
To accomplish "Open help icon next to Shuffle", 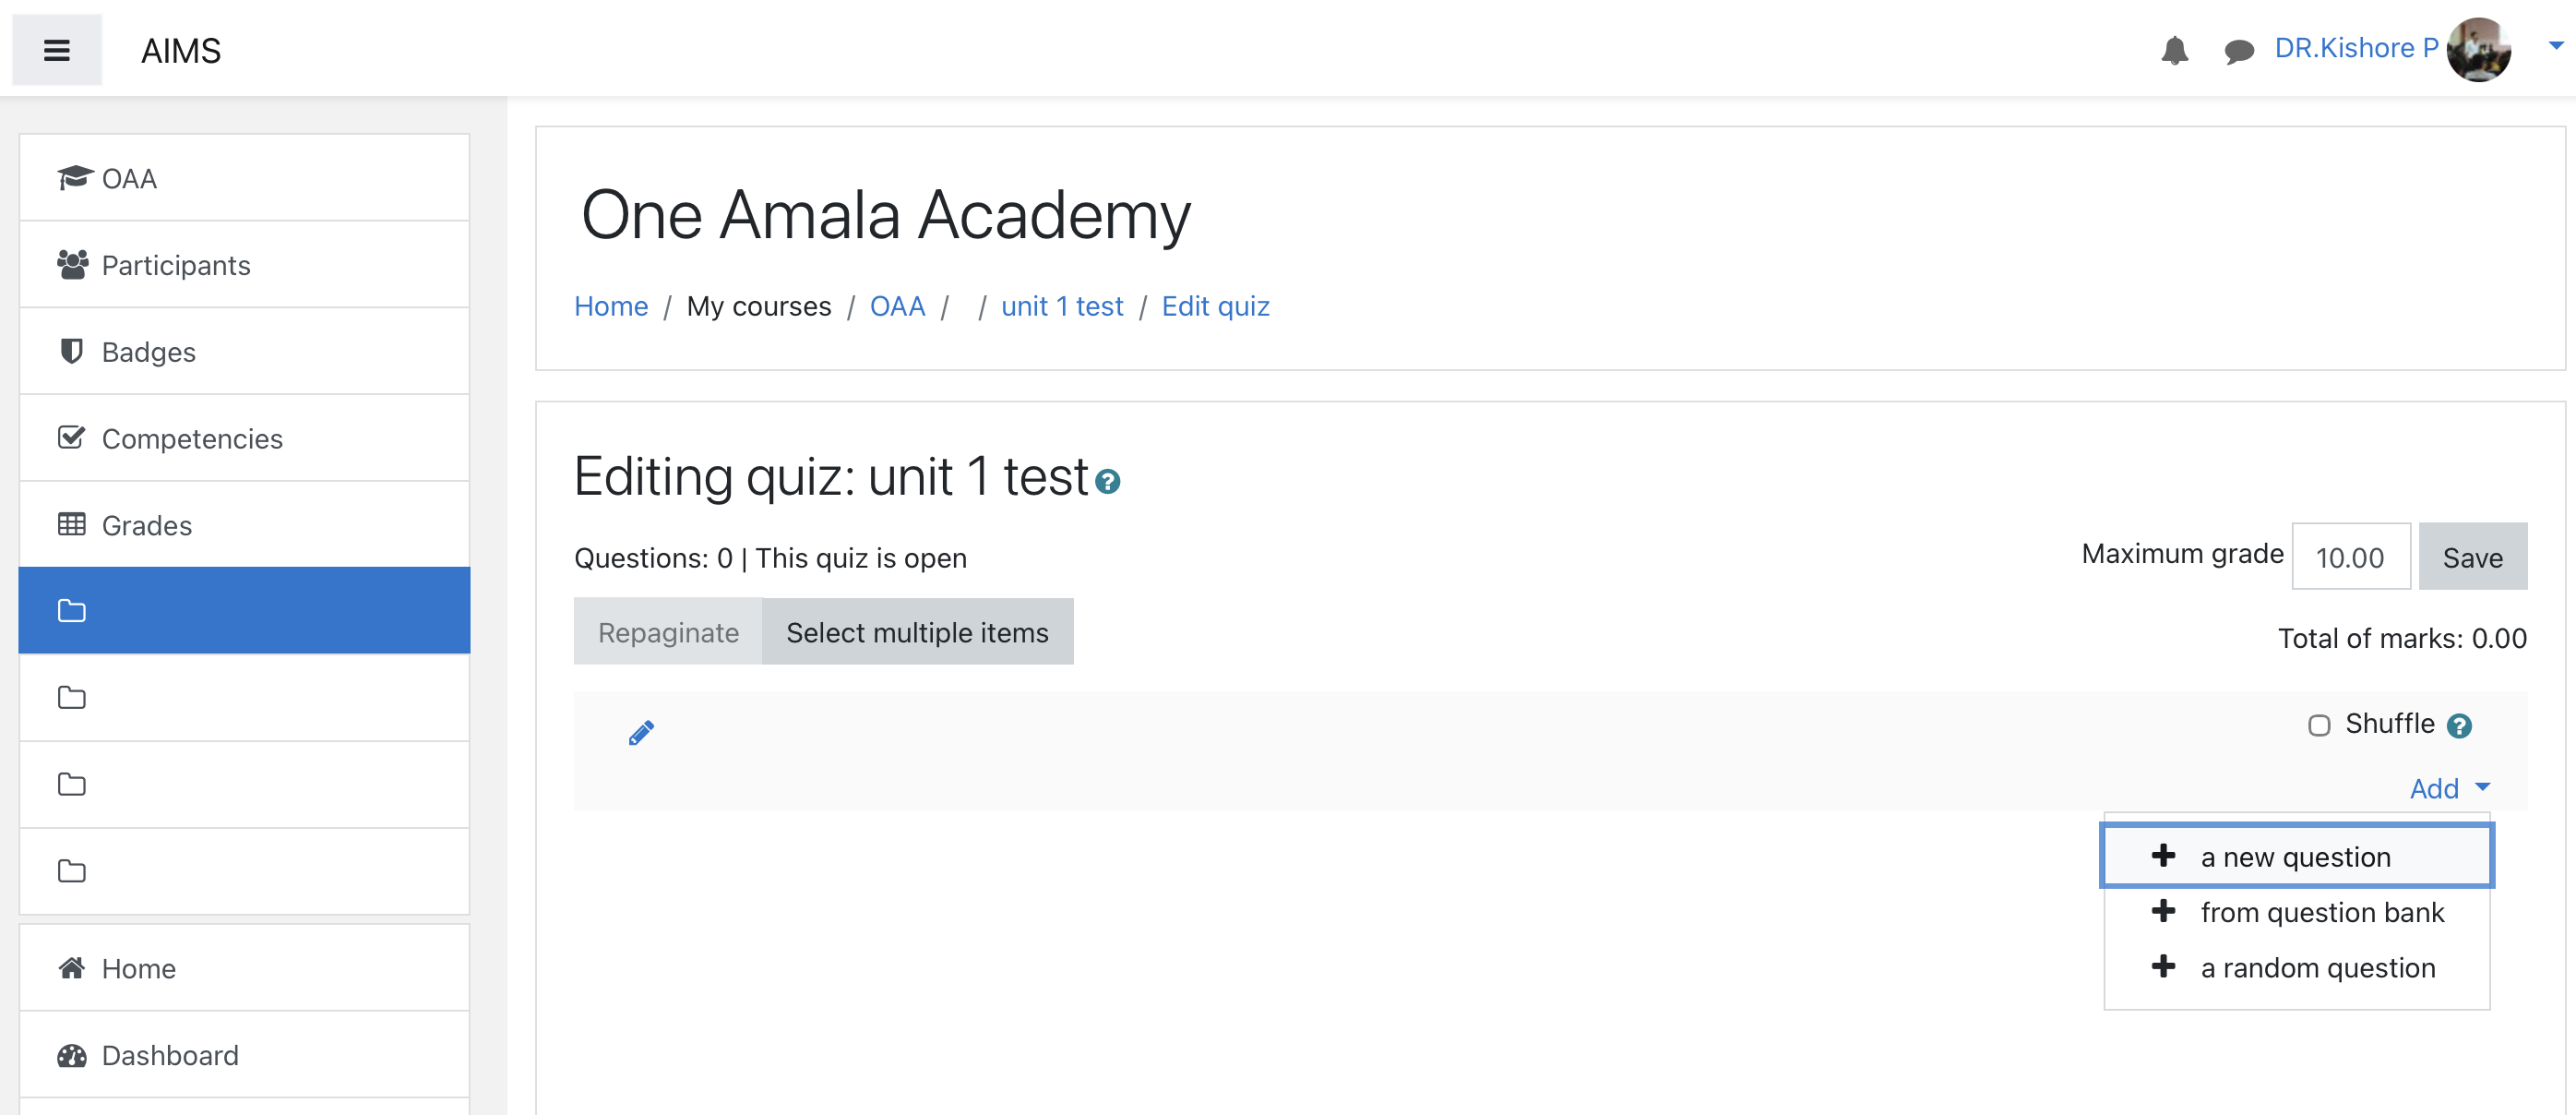I will coord(2459,726).
